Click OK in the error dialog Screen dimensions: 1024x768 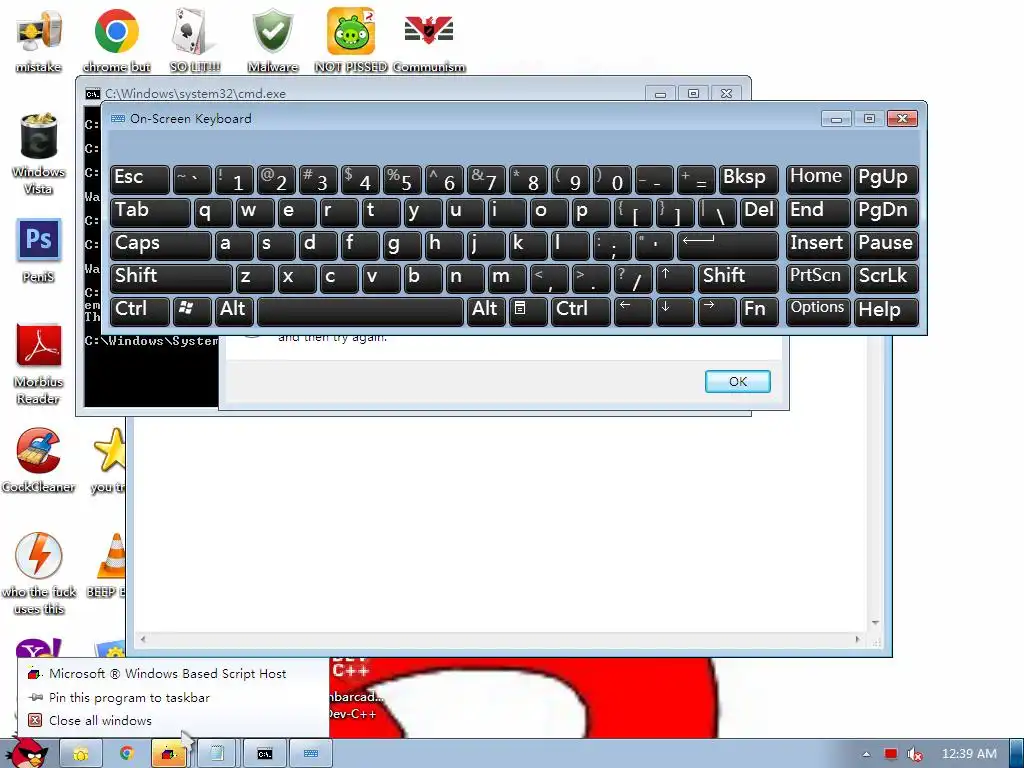pyautogui.click(x=737, y=381)
